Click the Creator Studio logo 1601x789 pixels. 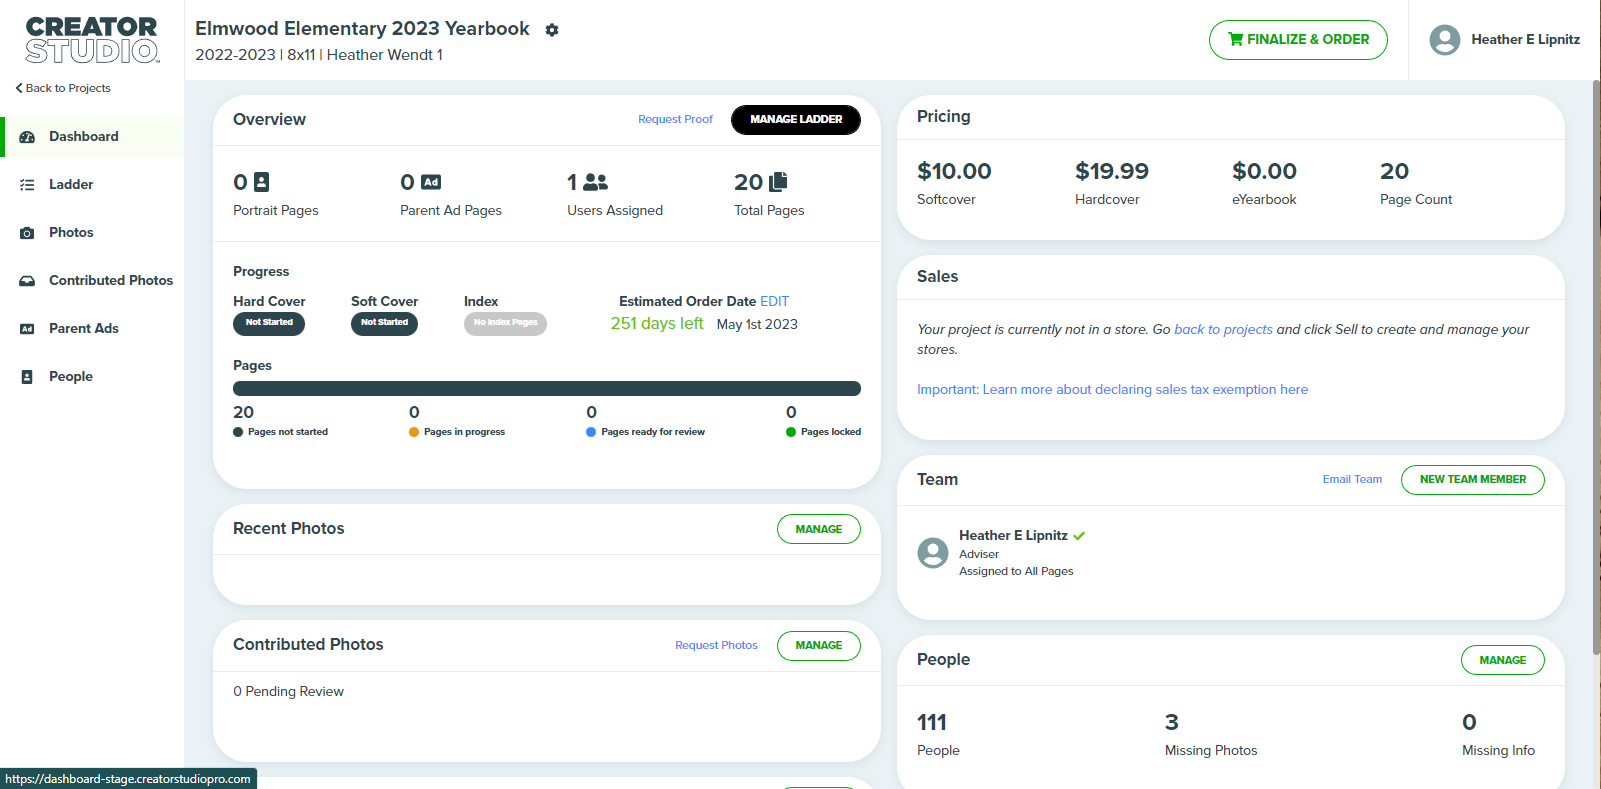pos(92,40)
